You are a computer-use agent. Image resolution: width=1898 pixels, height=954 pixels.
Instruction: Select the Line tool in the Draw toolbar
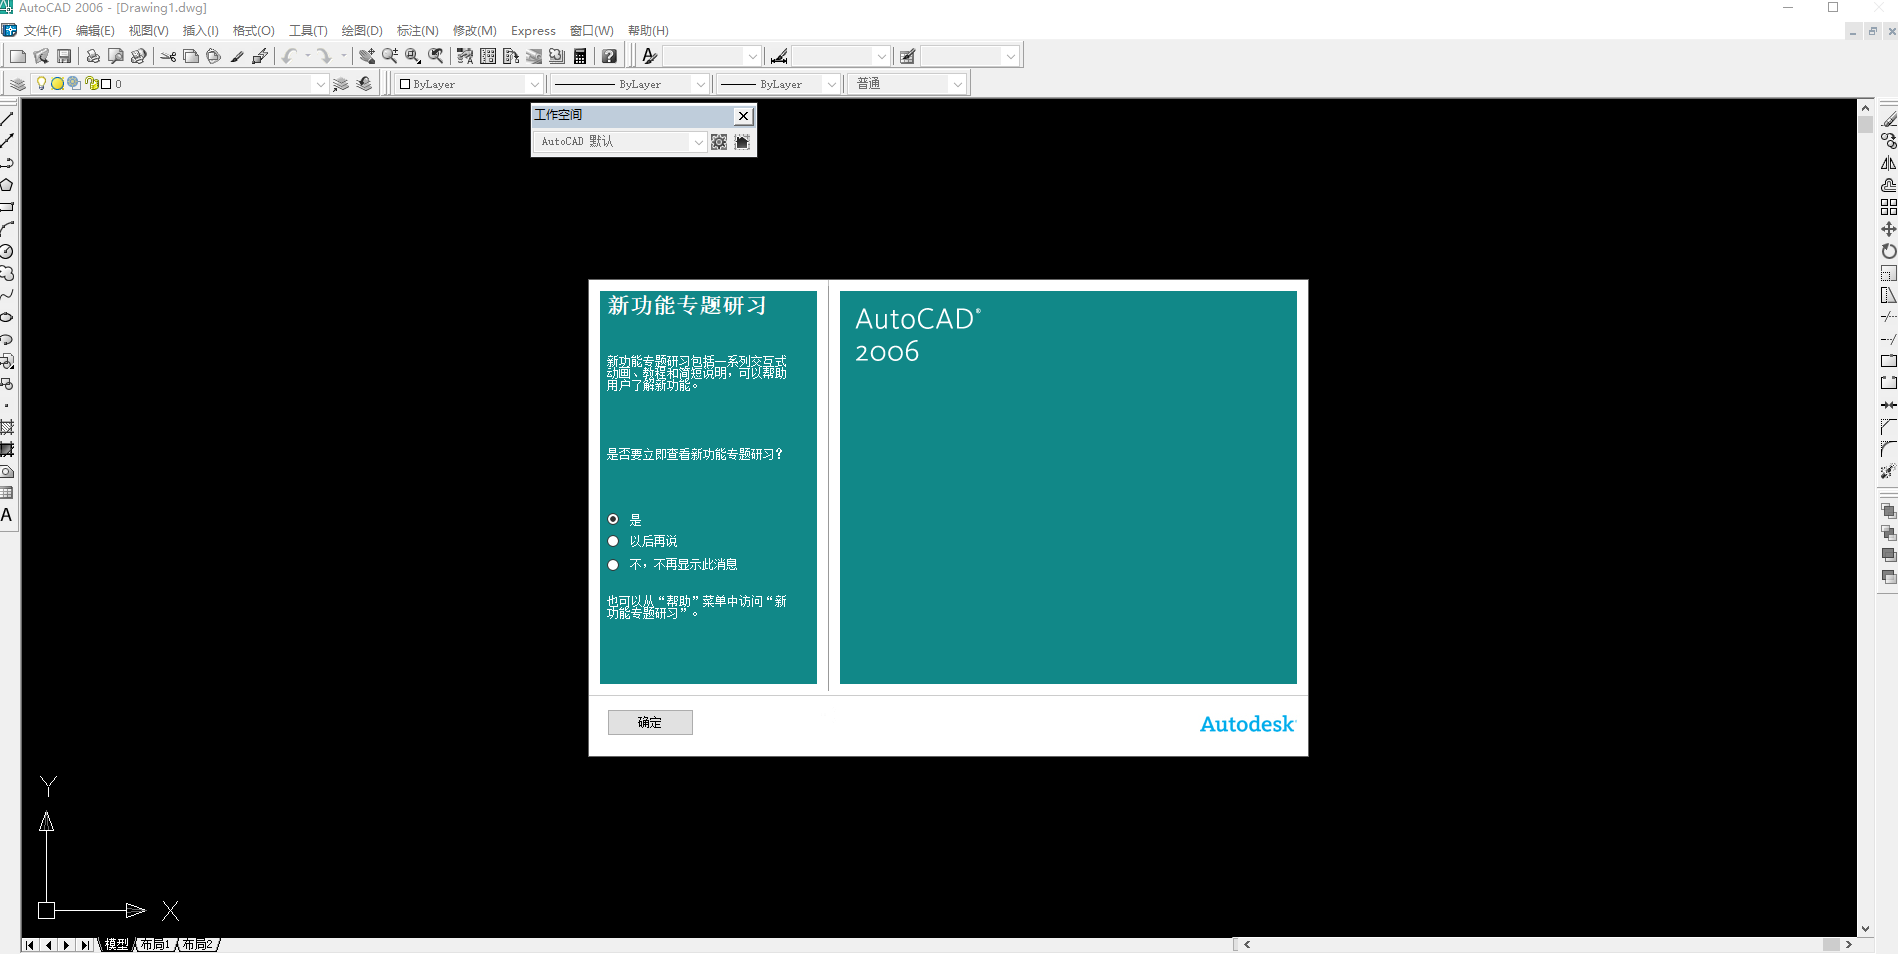(x=8, y=118)
